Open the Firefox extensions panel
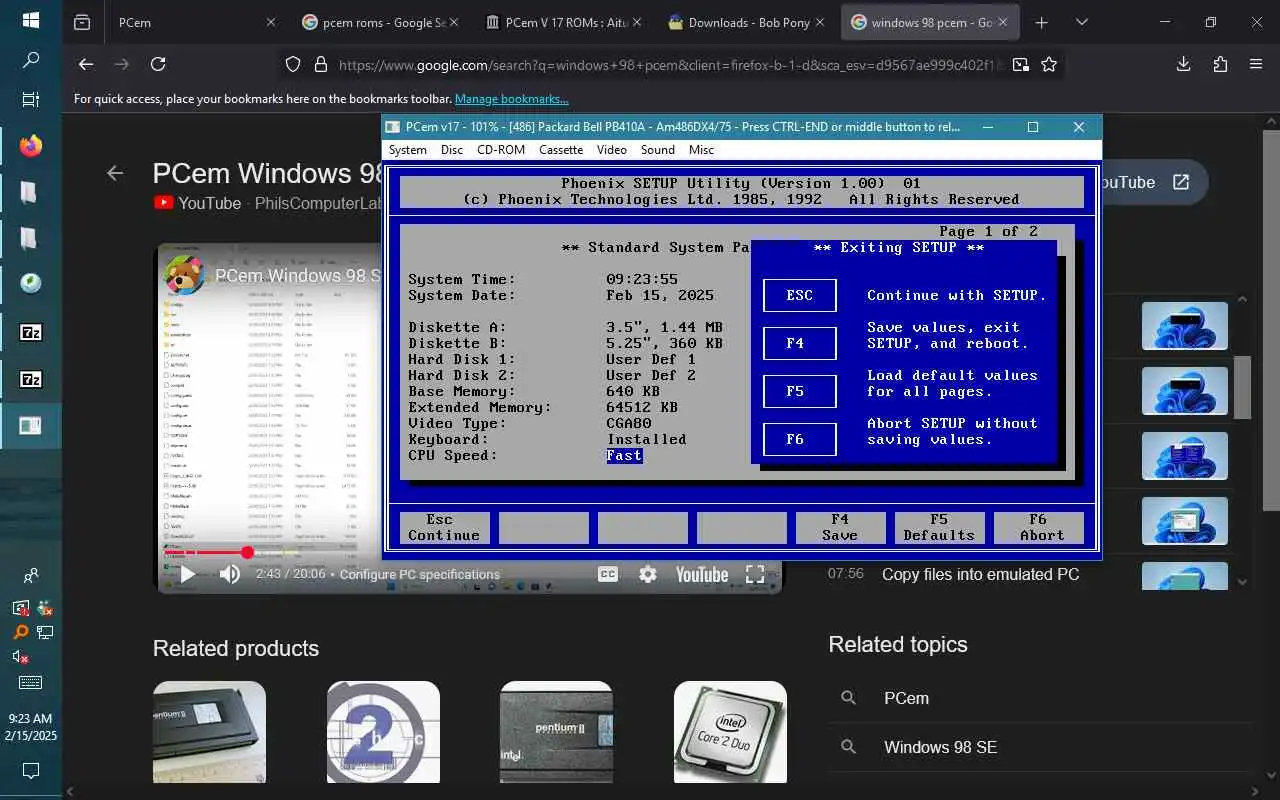The height and width of the screenshot is (800, 1280). tap(1220, 64)
